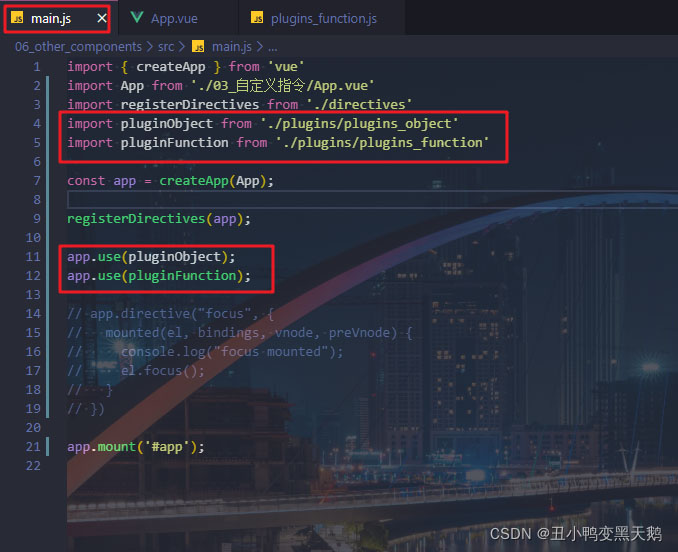Viewport: 678px width, 552px height.
Task: Click the Vue icon on App.vue tab
Action: click(x=137, y=17)
